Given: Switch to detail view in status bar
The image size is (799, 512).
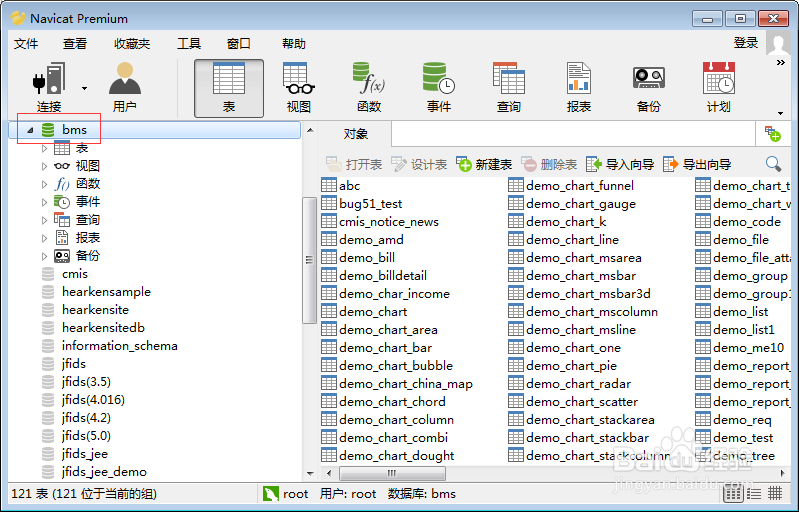Looking at the screenshot, I should [754, 493].
